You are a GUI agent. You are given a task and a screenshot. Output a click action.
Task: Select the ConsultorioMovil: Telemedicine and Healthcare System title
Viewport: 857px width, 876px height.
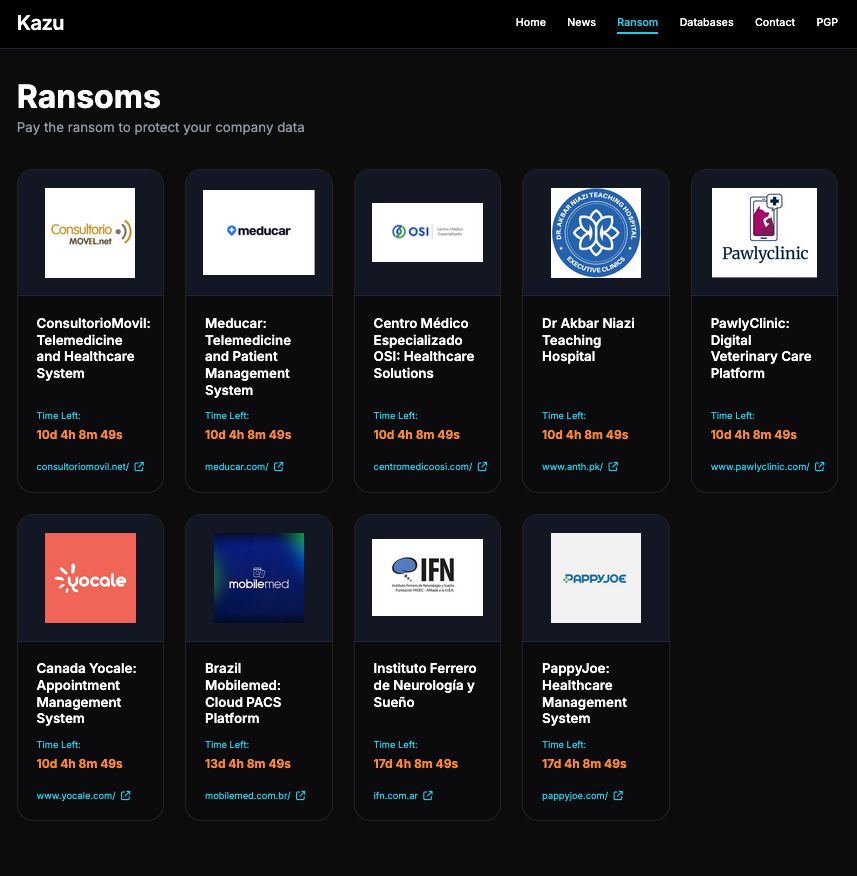[93, 348]
